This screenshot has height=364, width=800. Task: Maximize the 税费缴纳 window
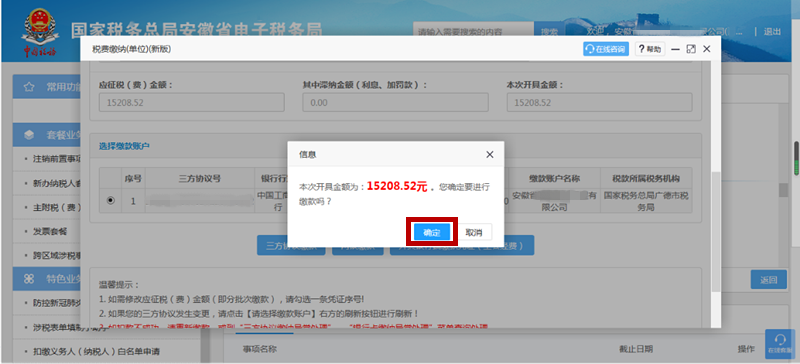point(691,50)
